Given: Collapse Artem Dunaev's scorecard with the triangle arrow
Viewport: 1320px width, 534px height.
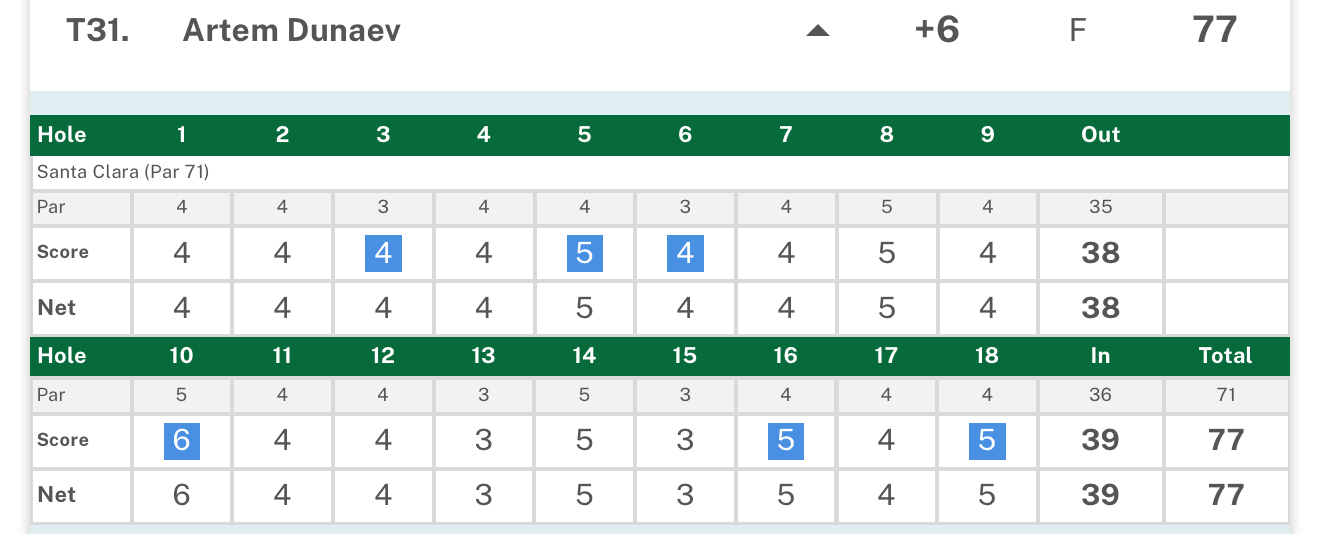Looking at the screenshot, I should click(818, 31).
